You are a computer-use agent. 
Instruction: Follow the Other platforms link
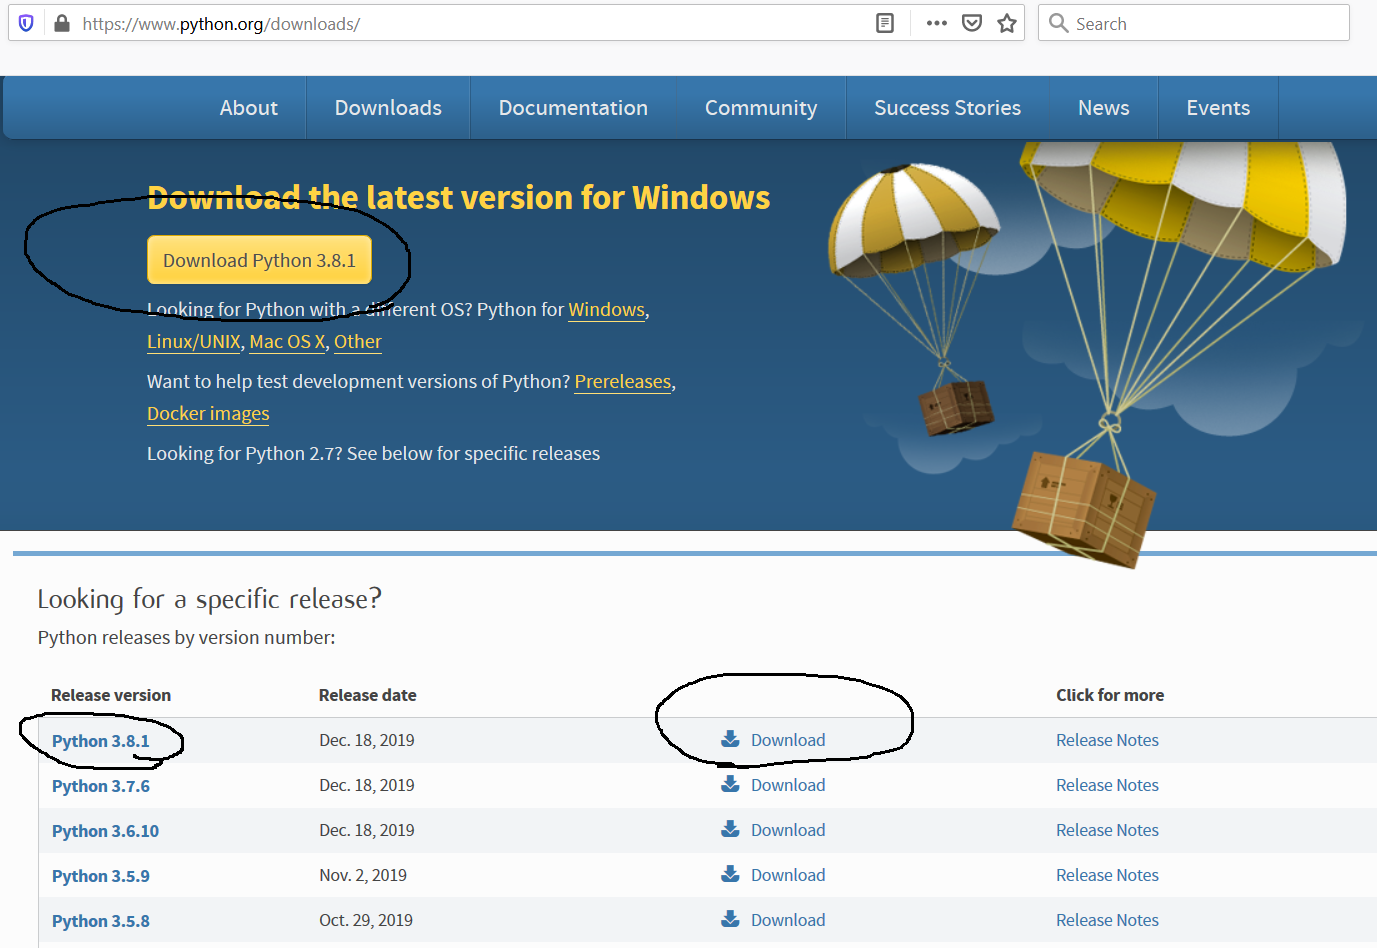[x=358, y=342]
